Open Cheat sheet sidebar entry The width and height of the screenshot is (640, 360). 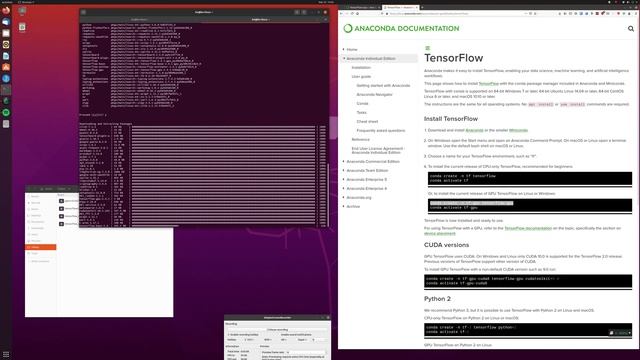click(367, 121)
